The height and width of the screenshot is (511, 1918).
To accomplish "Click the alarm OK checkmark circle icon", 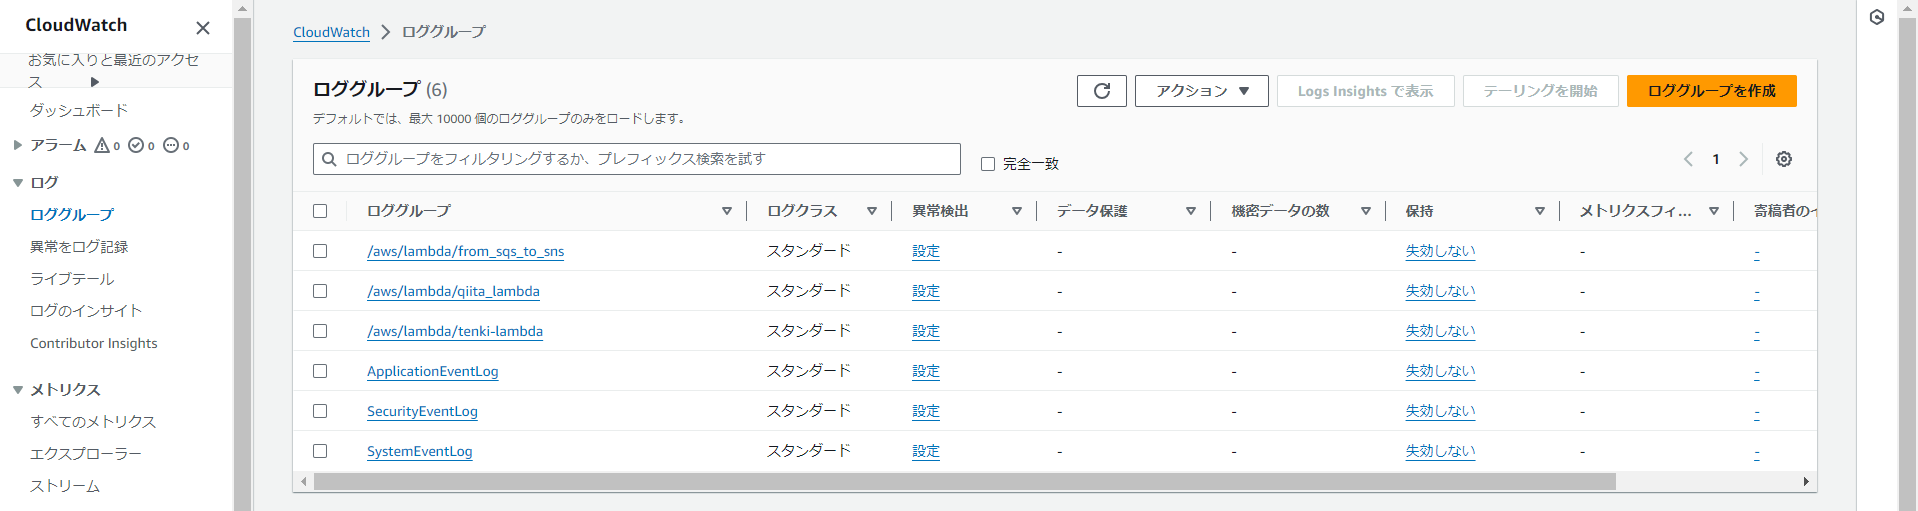I will coord(136,146).
